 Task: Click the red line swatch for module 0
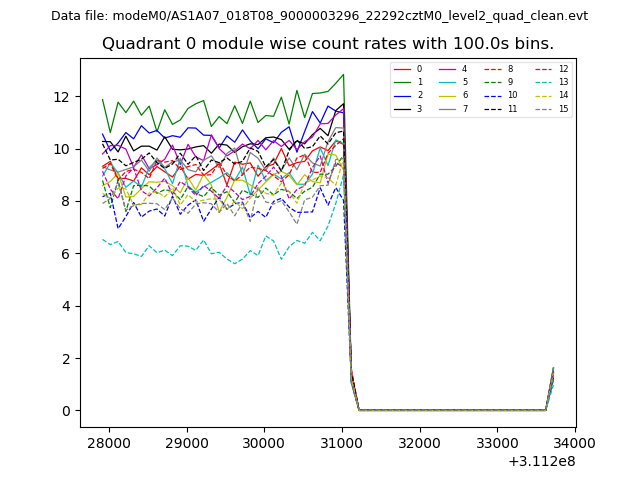point(405,69)
